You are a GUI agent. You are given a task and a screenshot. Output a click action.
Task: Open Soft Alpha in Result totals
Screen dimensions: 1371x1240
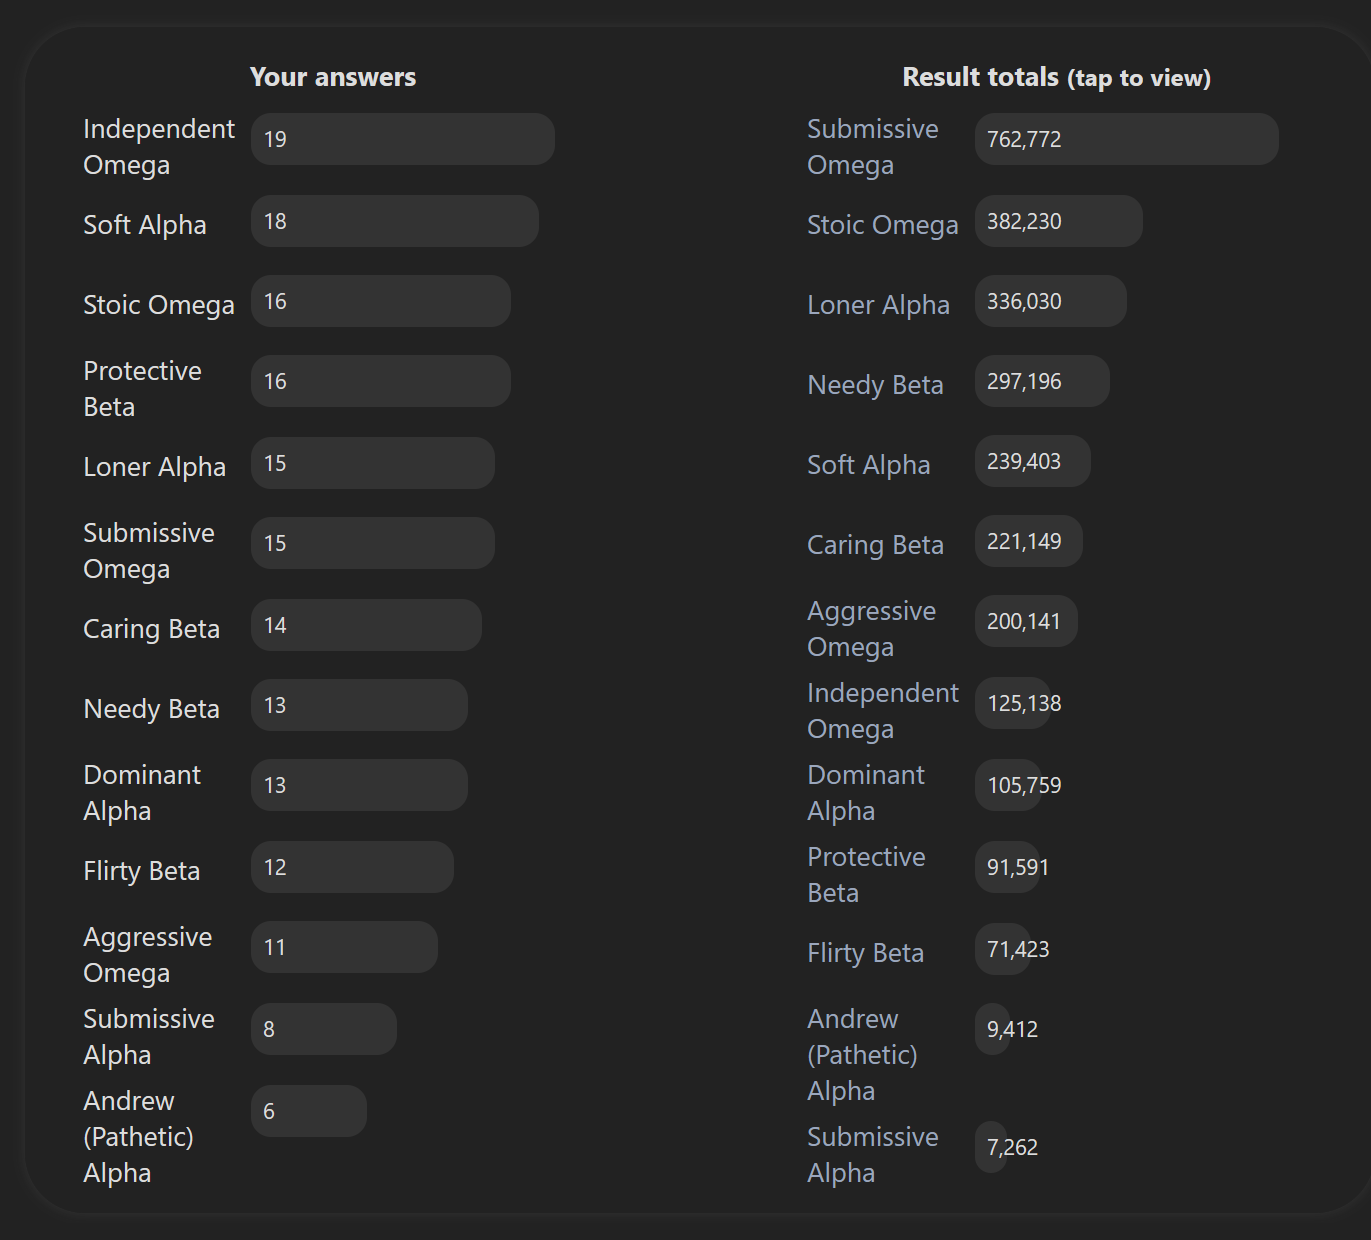pyautogui.click(x=868, y=465)
